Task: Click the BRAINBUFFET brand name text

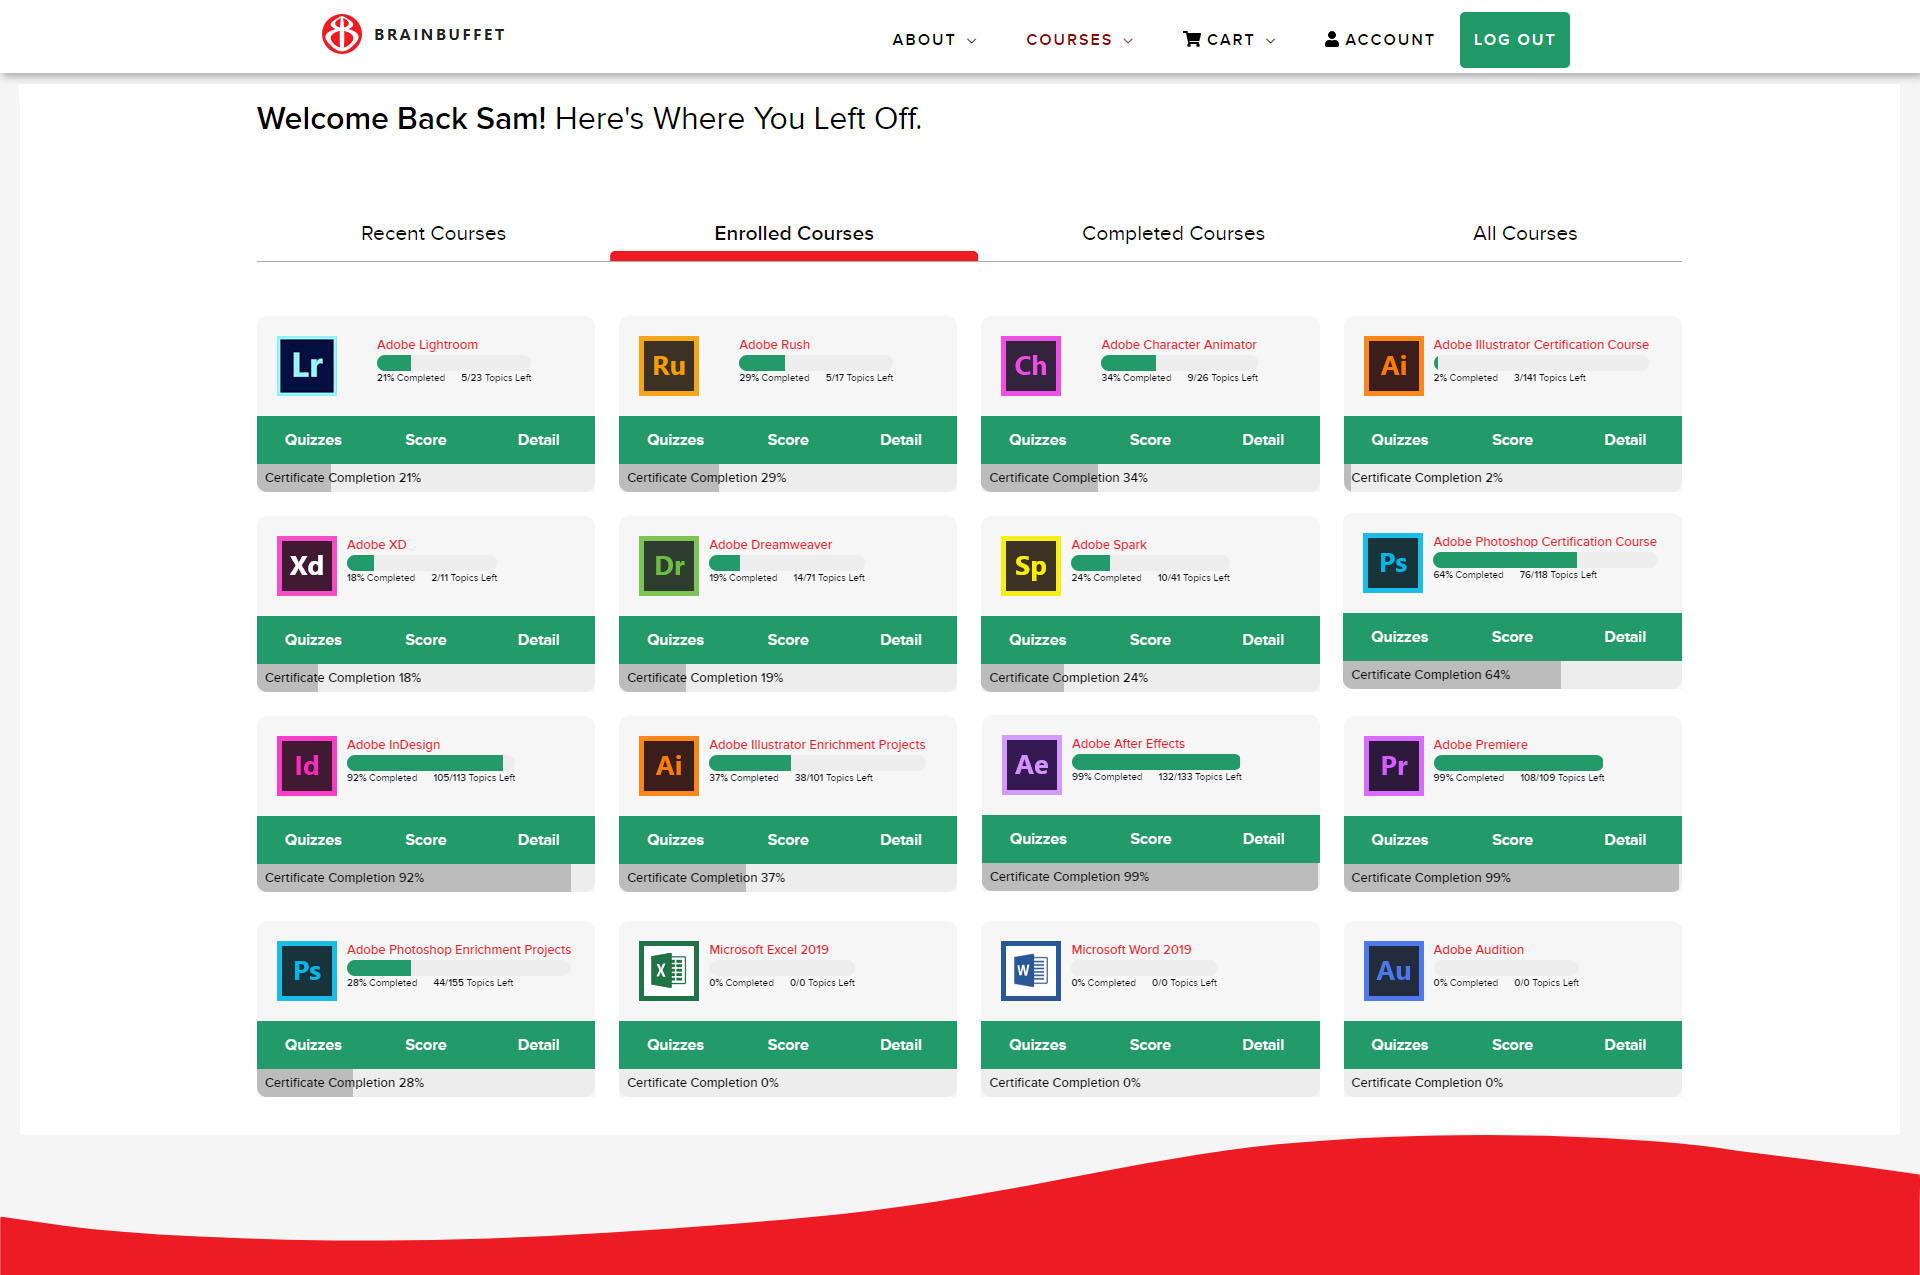Action: [x=439, y=35]
